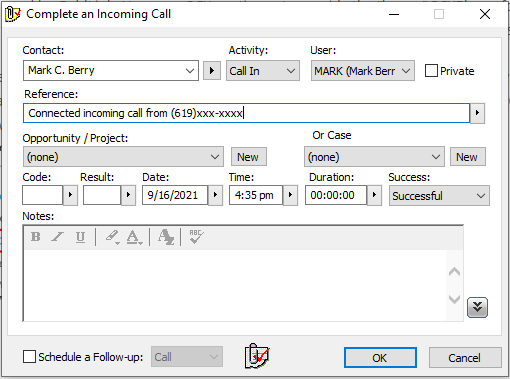Open the font settings icon

tap(166, 237)
